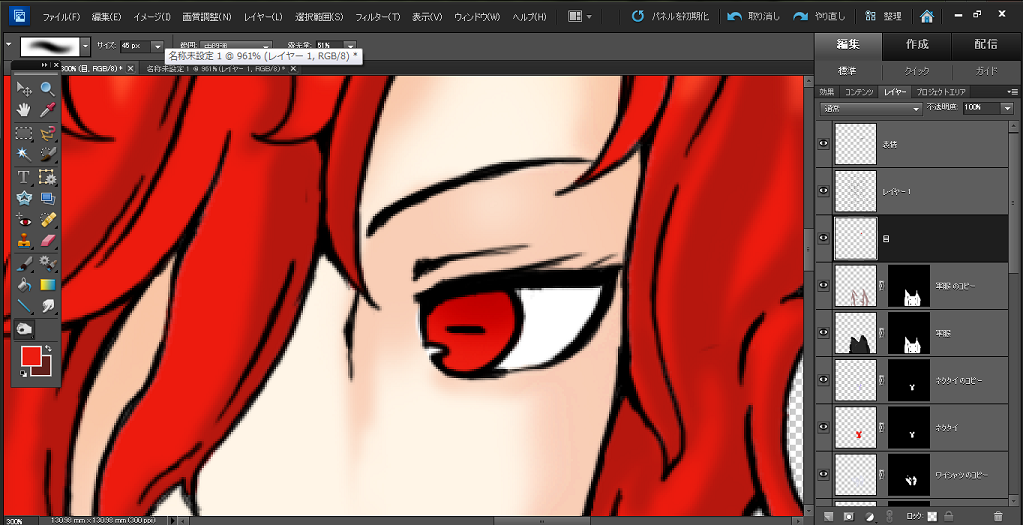Hide the ワイシャツ のコピー layer

(823, 474)
